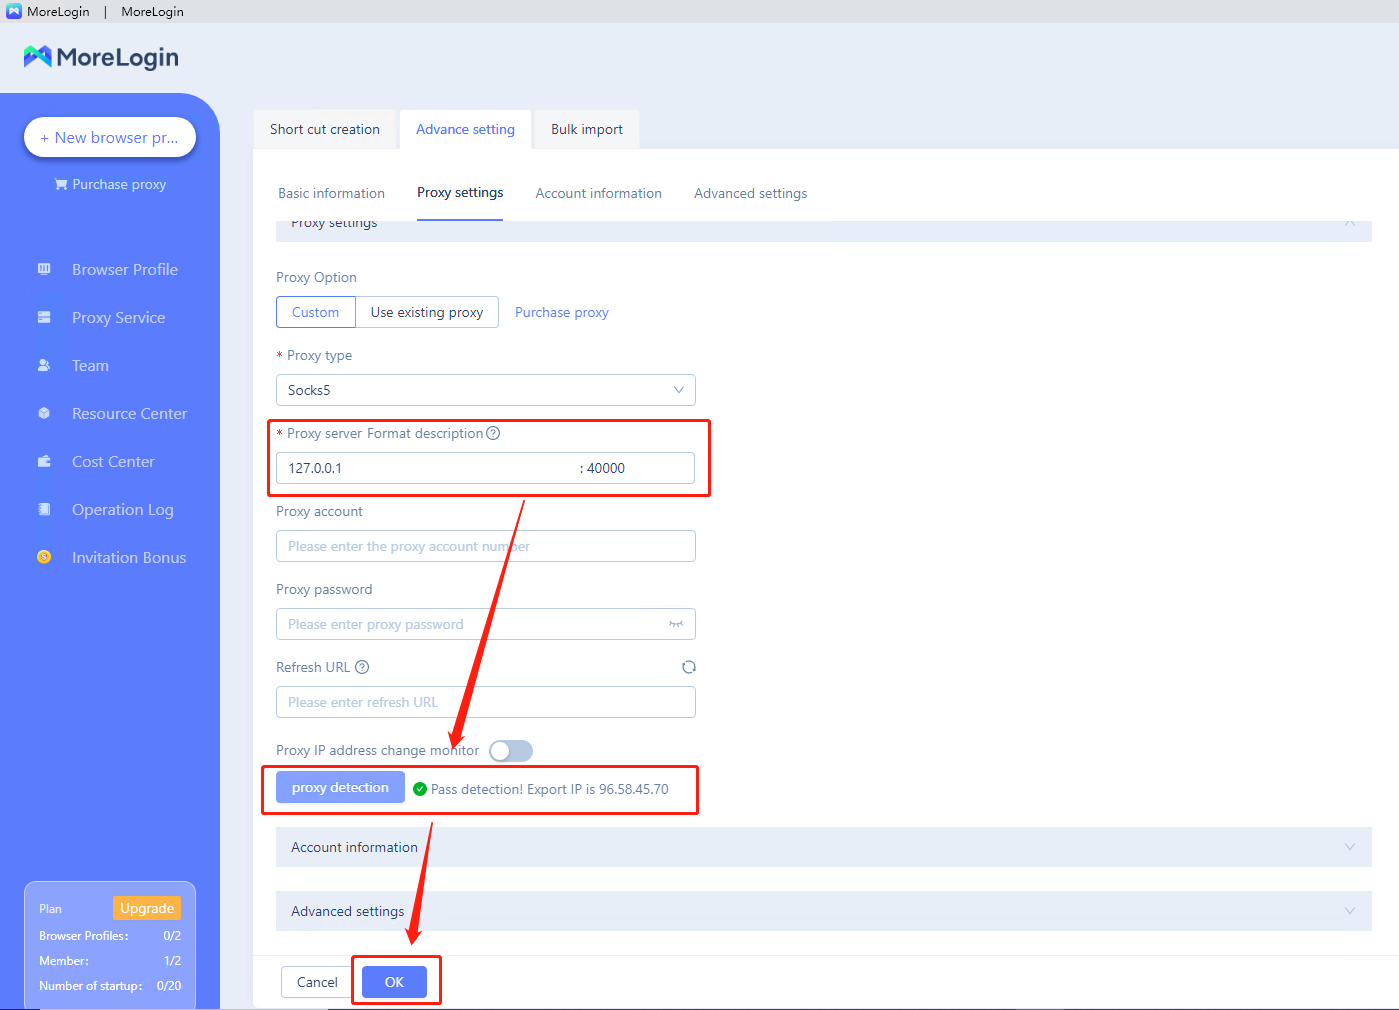The image size is (1399, 1010).
Task: Open the Proxy type Socks5 dropdown
Action: point(486,390)
